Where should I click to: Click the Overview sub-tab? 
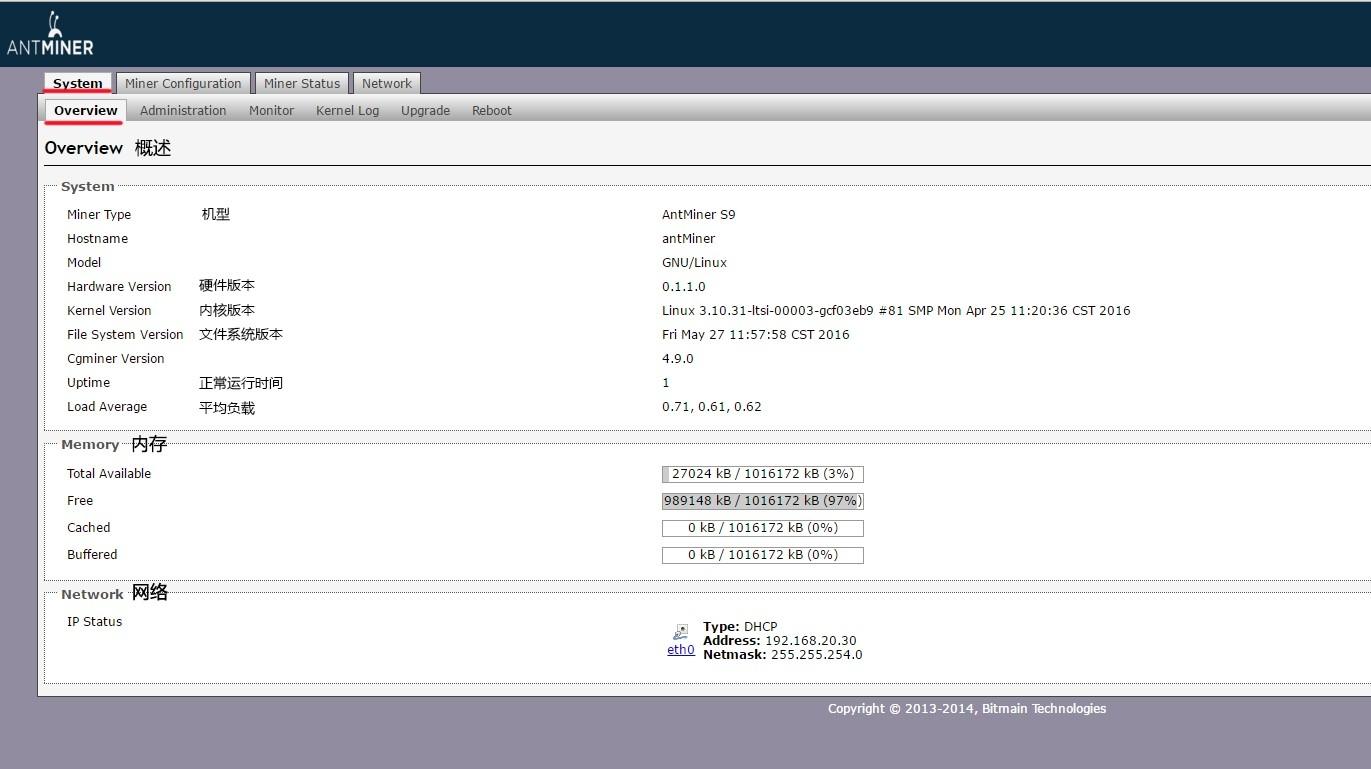(84, 110)
